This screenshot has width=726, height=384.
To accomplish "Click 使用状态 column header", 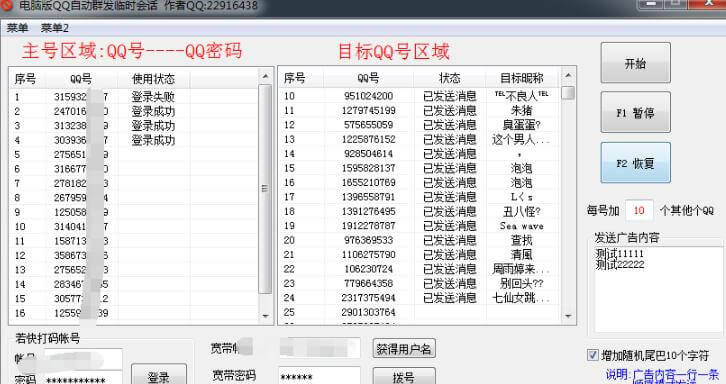I will tap(153, 79).
